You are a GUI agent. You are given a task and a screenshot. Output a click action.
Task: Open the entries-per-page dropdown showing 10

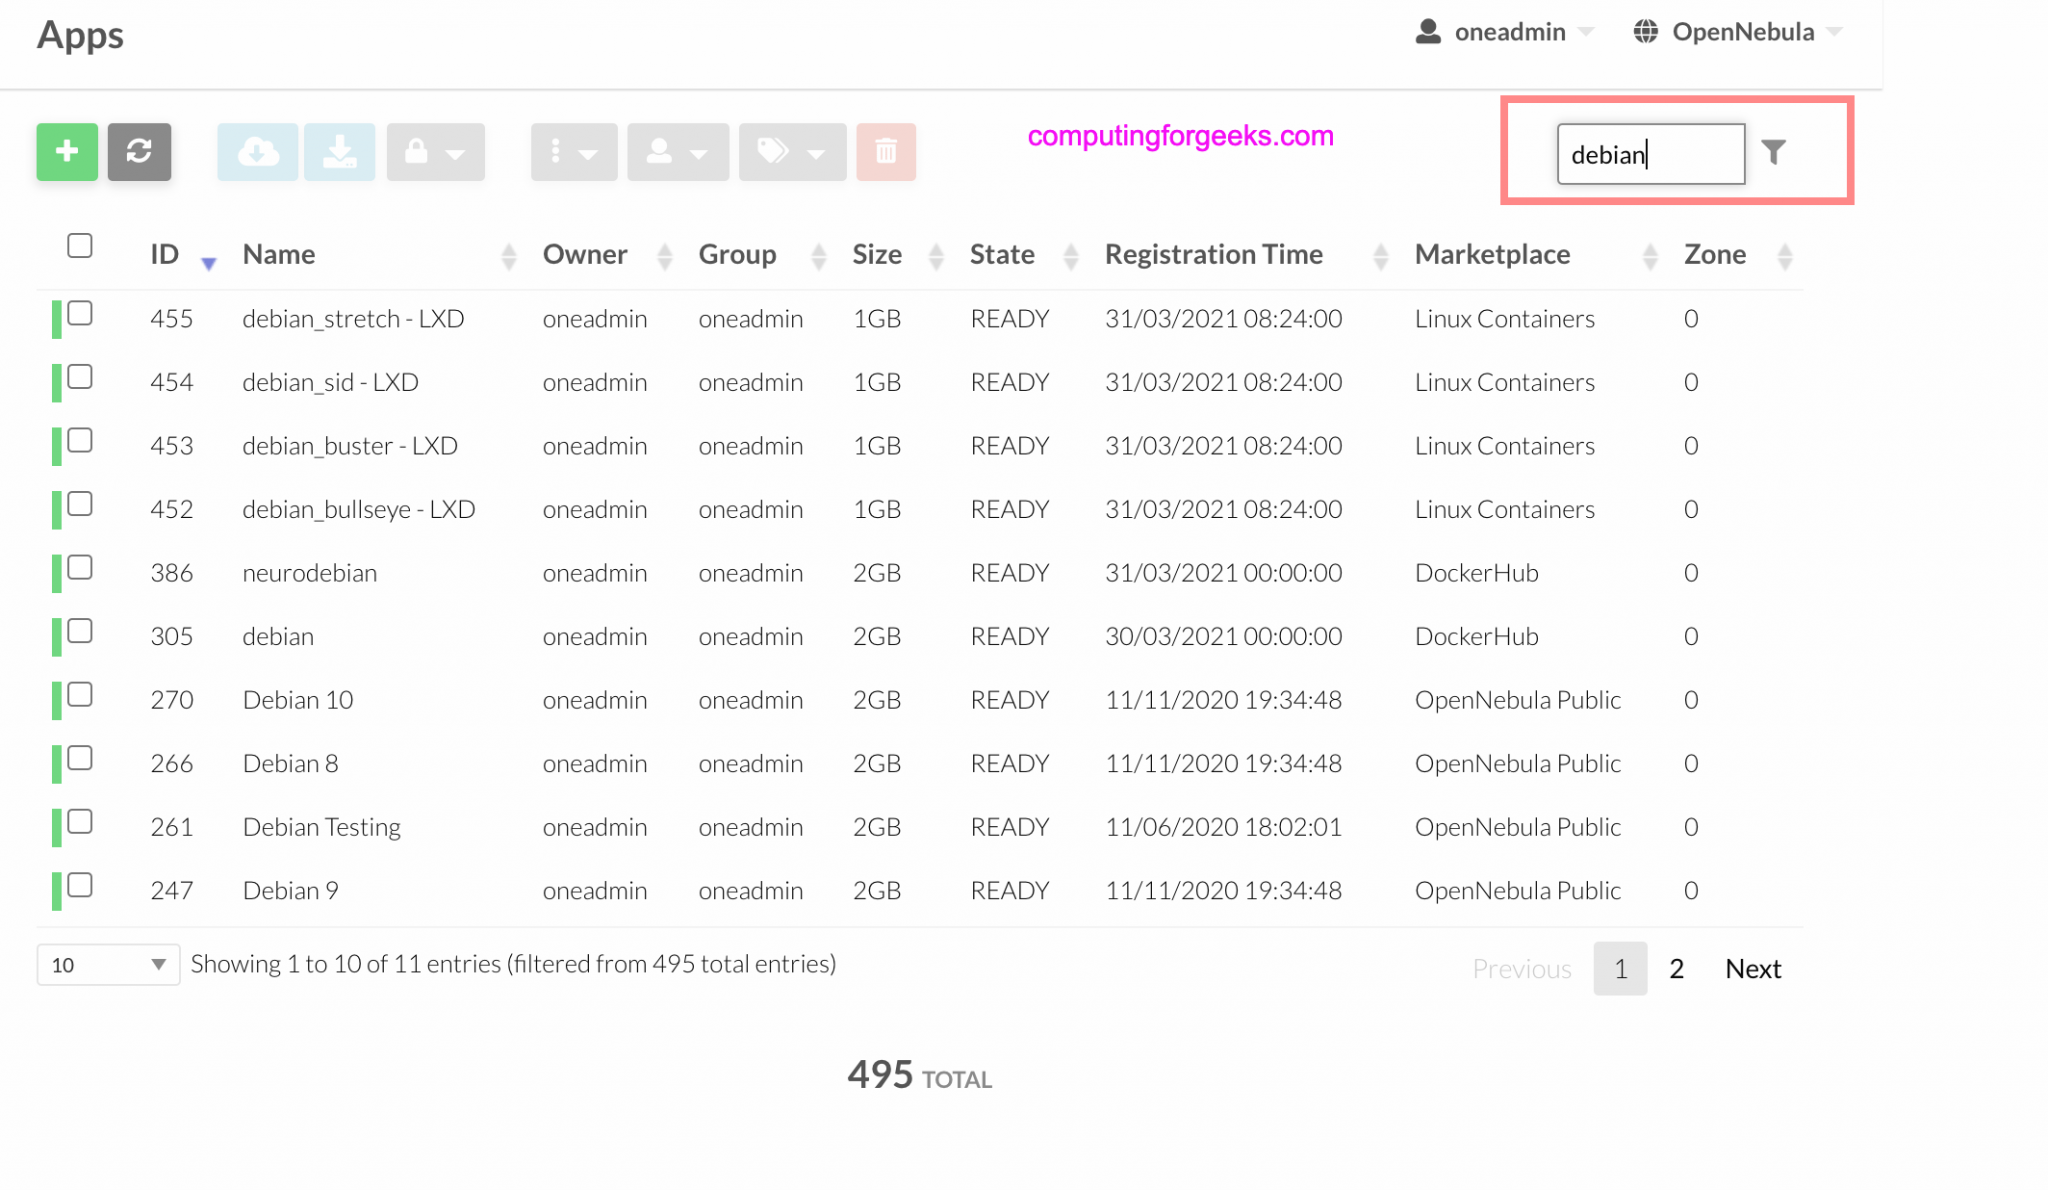point(107,964)
